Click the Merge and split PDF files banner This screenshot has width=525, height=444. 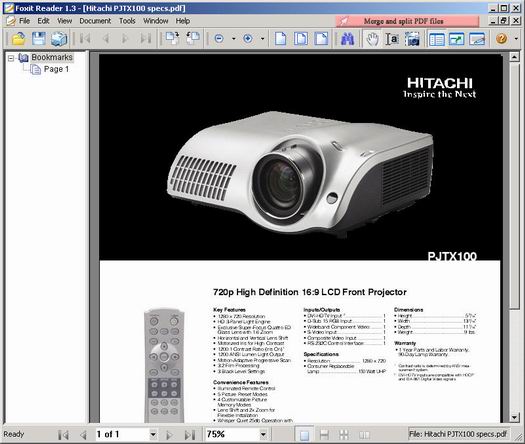407,21
